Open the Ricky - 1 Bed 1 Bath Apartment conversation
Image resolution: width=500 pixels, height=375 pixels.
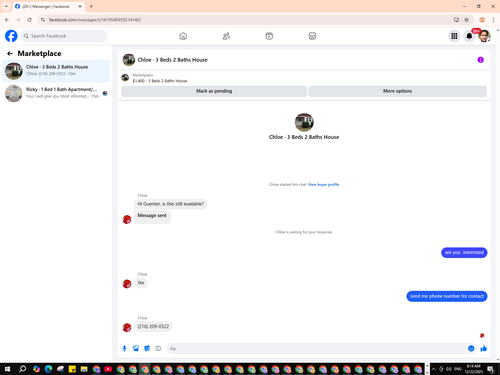(x=56, y=93)
